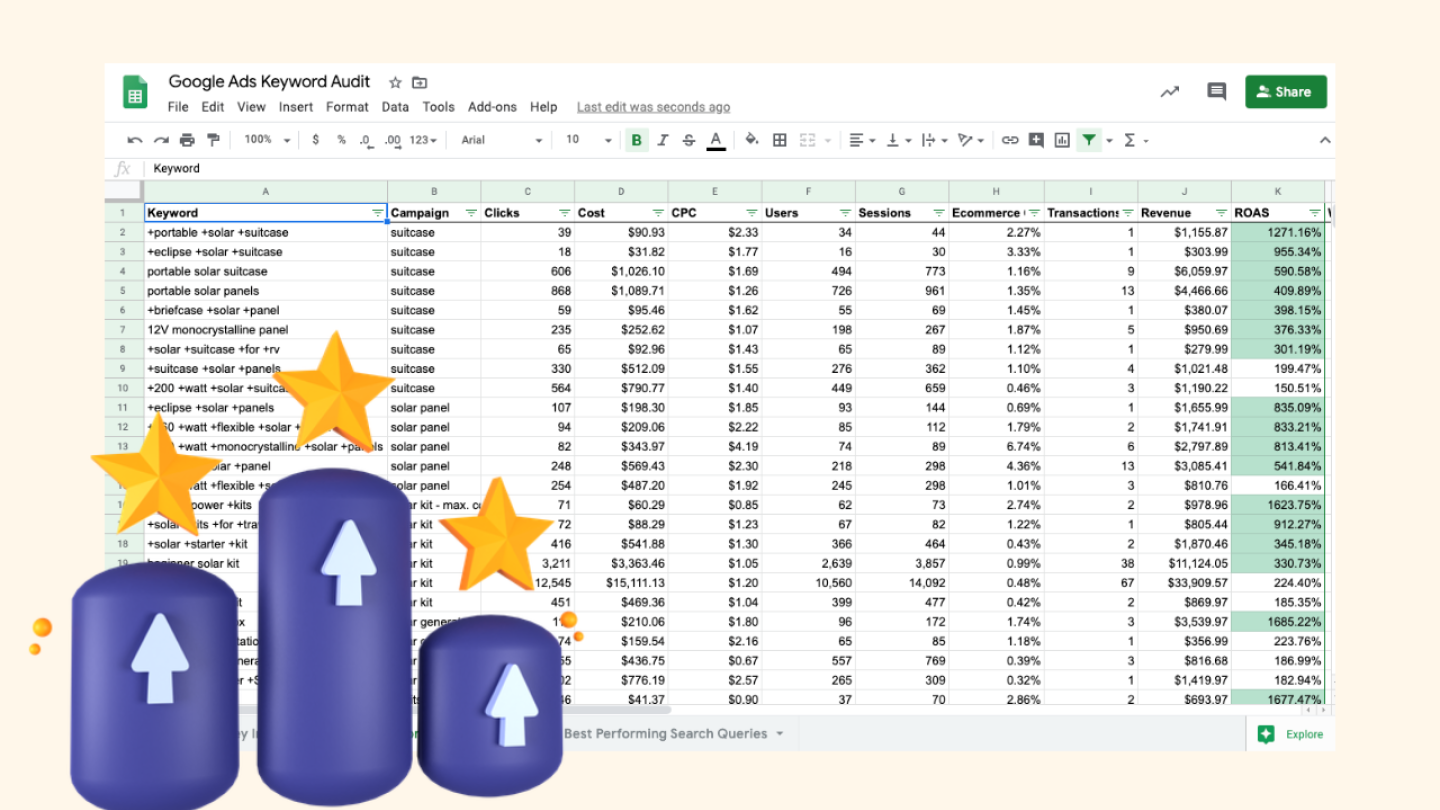The width and height of the screenshot is (1440, 810).
Task: Toggle the filter funnel icon
Action: [x=1089, y=140]
